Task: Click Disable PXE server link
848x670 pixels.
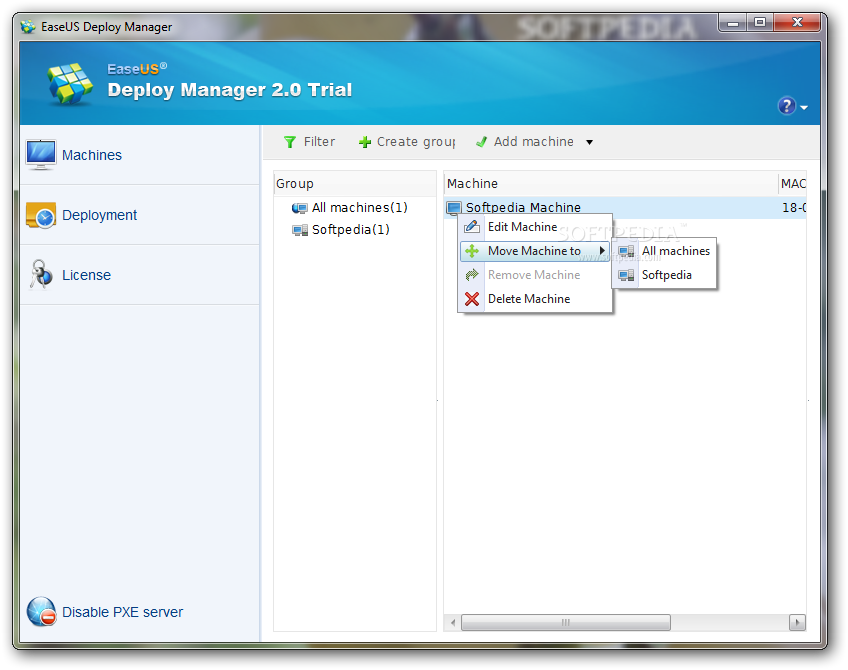Action: pos(122,612)
